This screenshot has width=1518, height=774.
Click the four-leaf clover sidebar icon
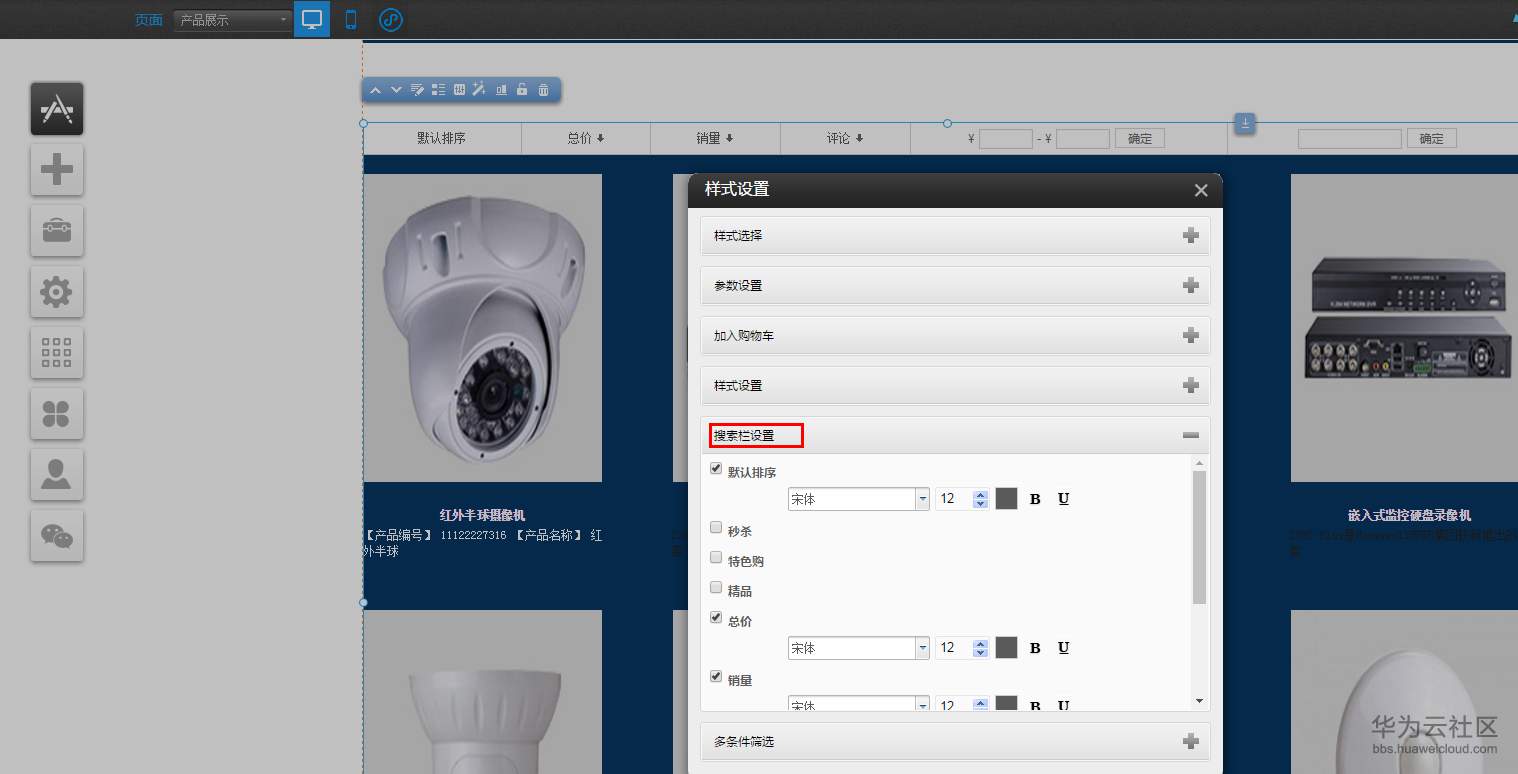tap(57, 414)
